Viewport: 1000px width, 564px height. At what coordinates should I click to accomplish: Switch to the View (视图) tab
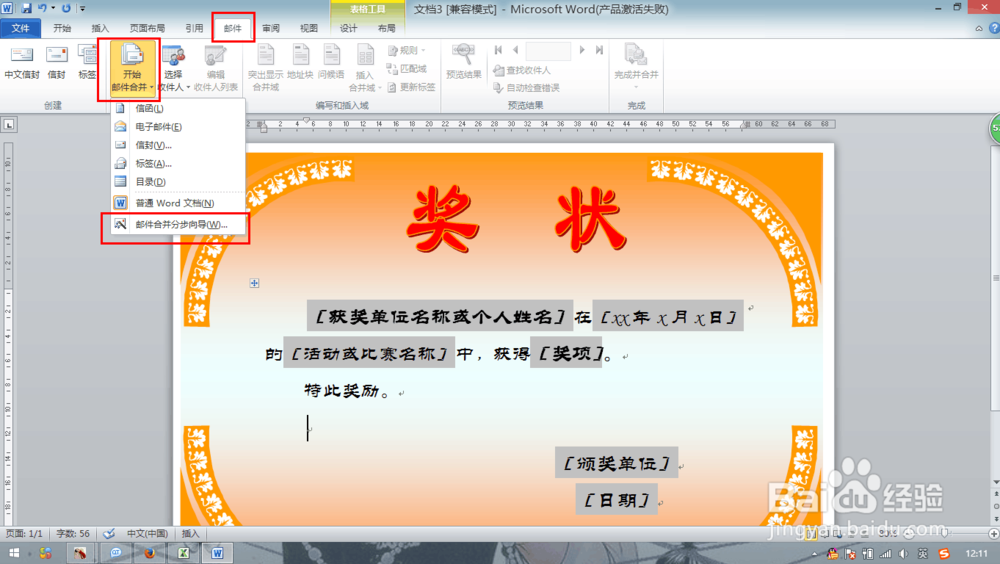click(x=309, y=28)
